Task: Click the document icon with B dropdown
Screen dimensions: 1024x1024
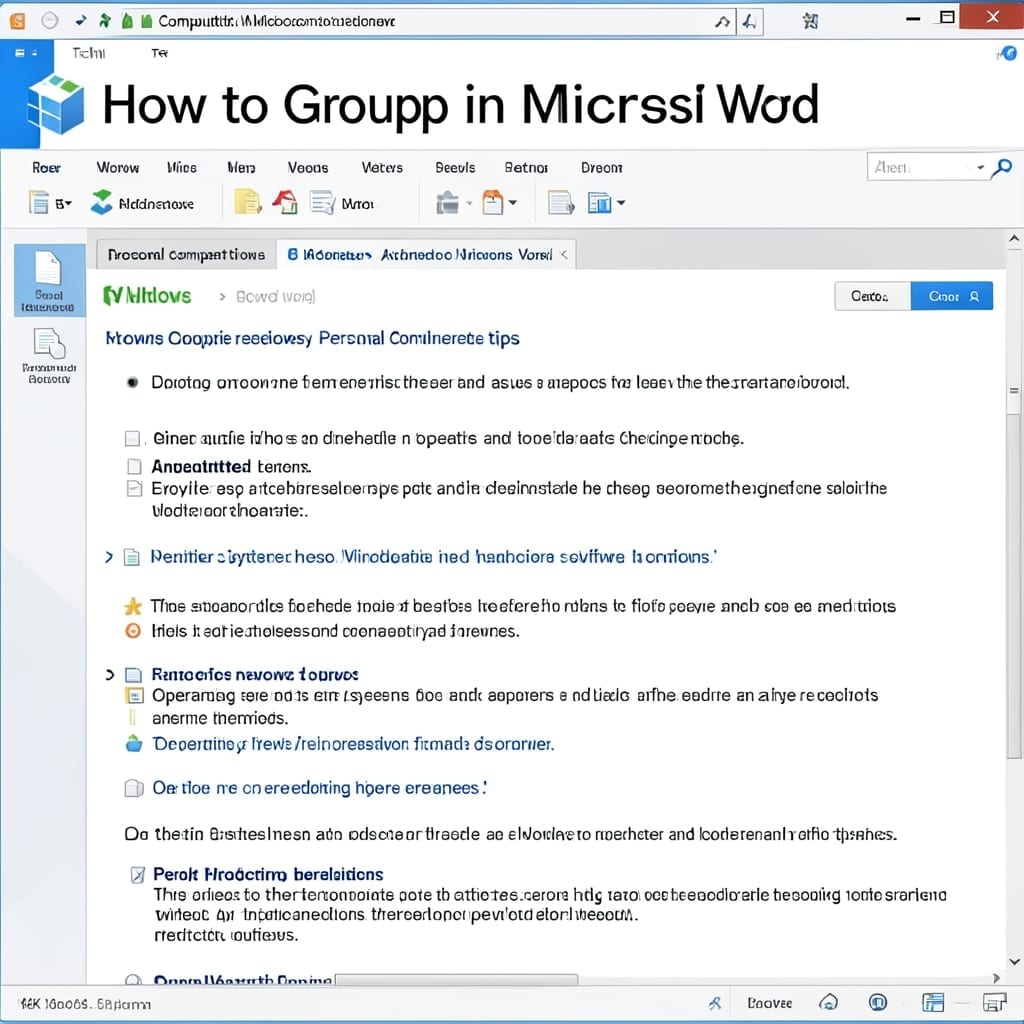Action: pos(39,203)
